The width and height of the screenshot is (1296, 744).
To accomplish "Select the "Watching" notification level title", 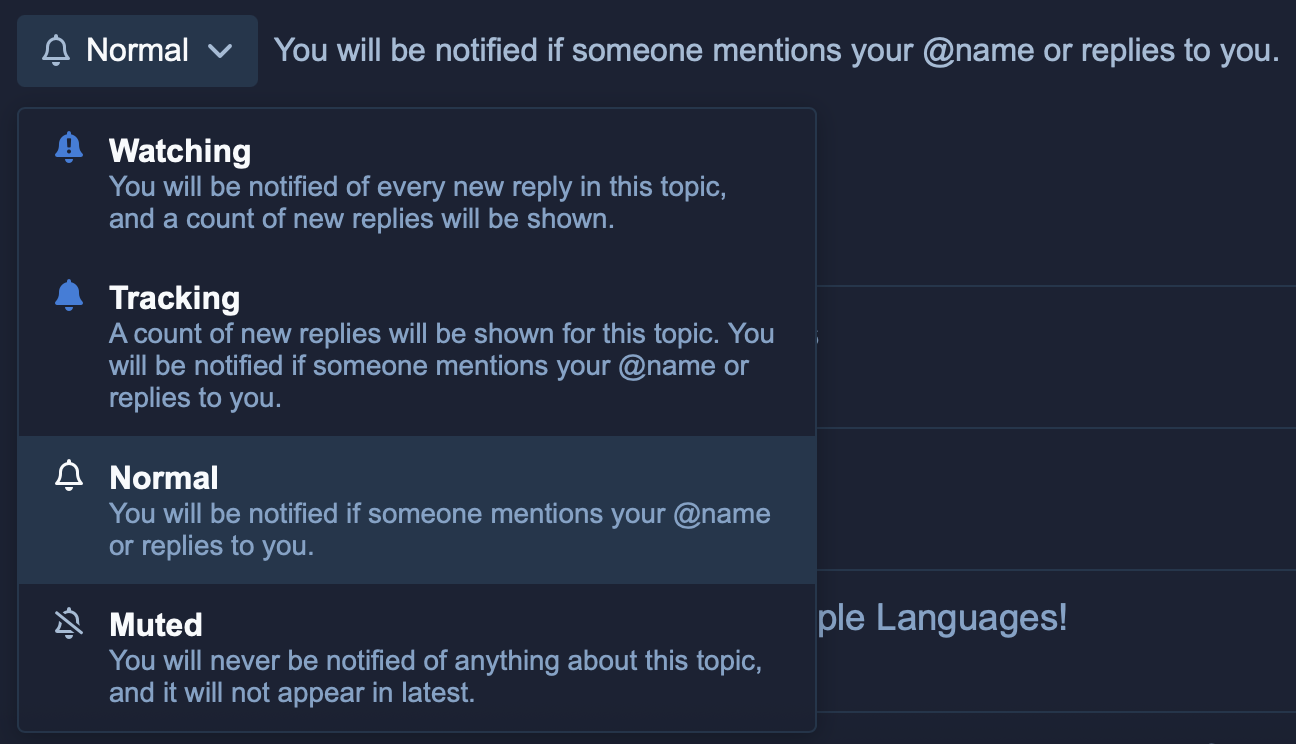I will pos(180,151).
